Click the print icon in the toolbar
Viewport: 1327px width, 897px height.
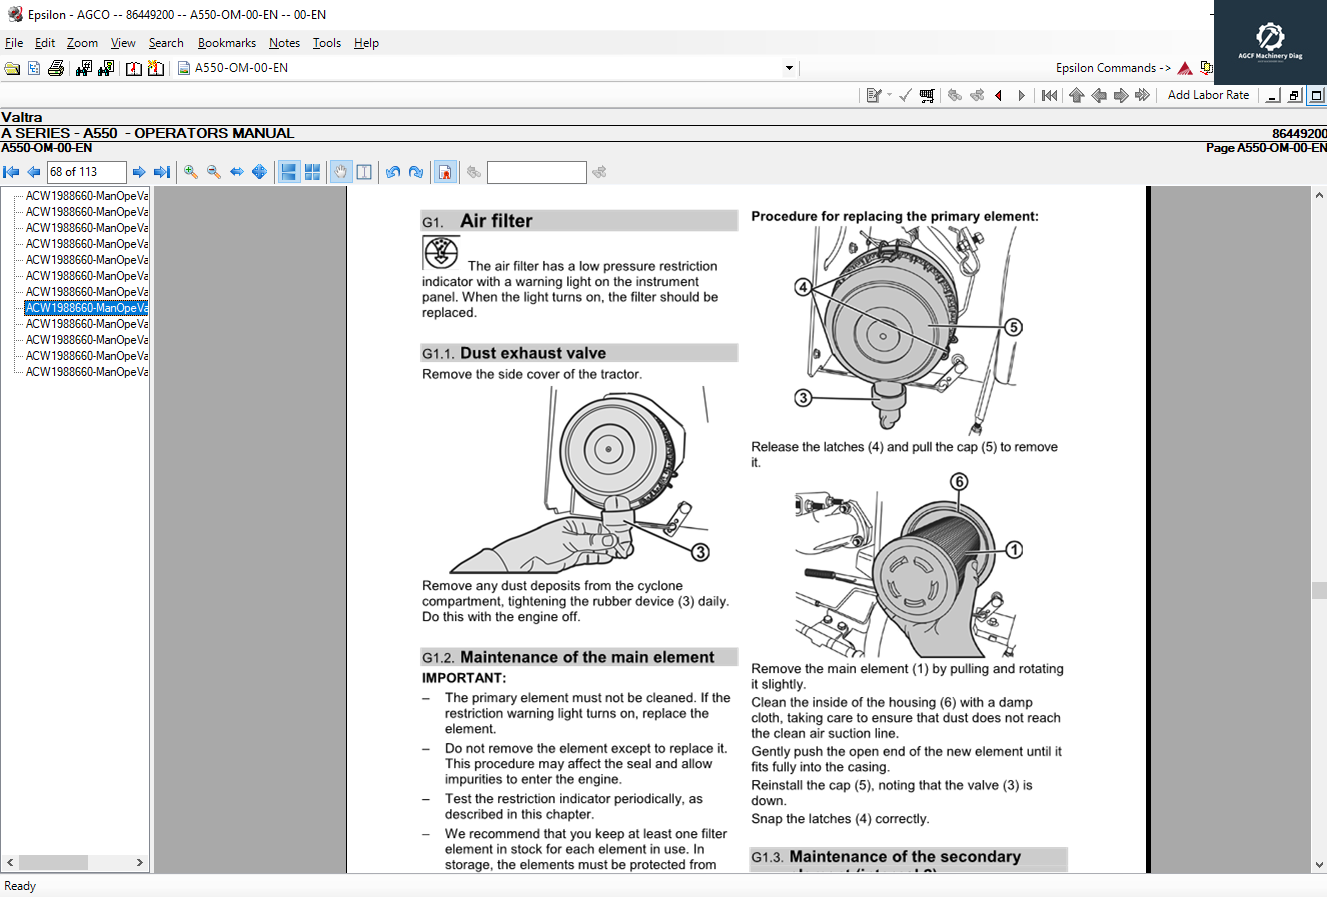click(x=56, y=68)
